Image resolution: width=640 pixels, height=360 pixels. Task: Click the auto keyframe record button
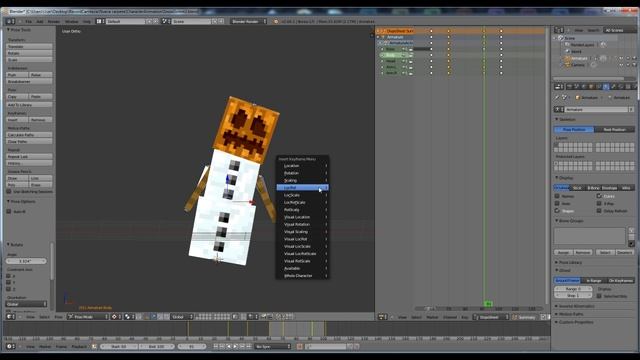(x=300, y=347)
